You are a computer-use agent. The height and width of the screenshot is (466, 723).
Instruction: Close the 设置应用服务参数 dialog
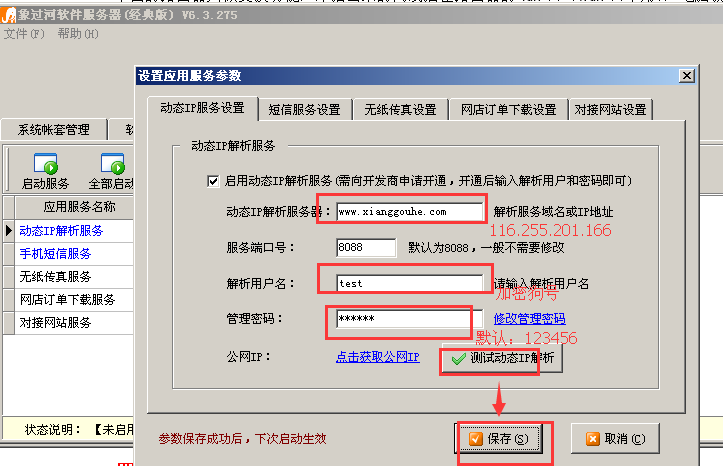tap(687, 76)
